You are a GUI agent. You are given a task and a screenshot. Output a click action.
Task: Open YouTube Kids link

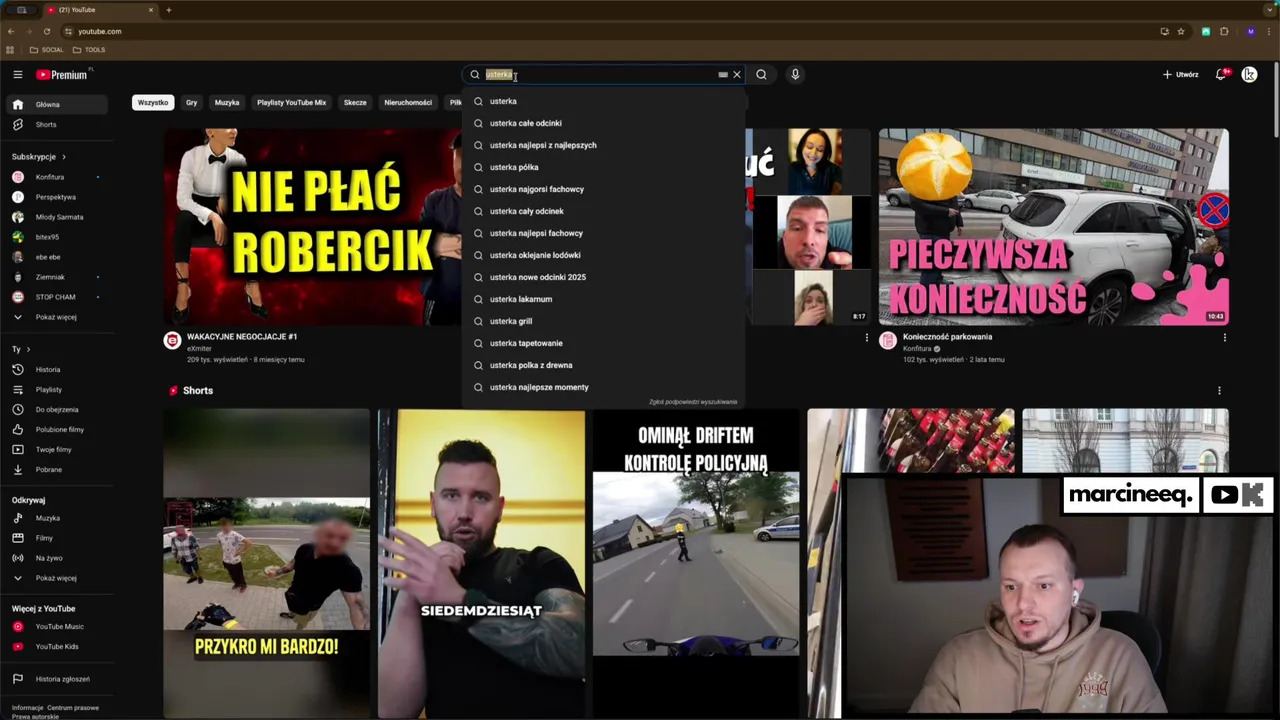pyautogui.click(x=59, y=646)
